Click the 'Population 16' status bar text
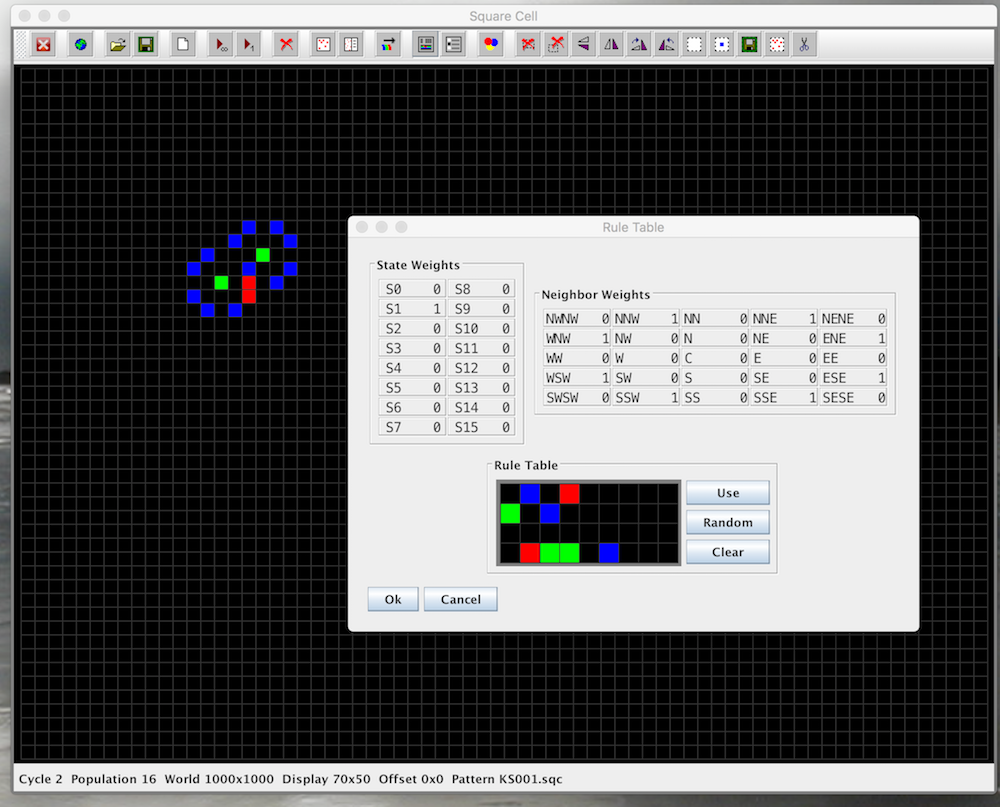The width and height of the screenshot is (1000, 807). pos(114,779)
